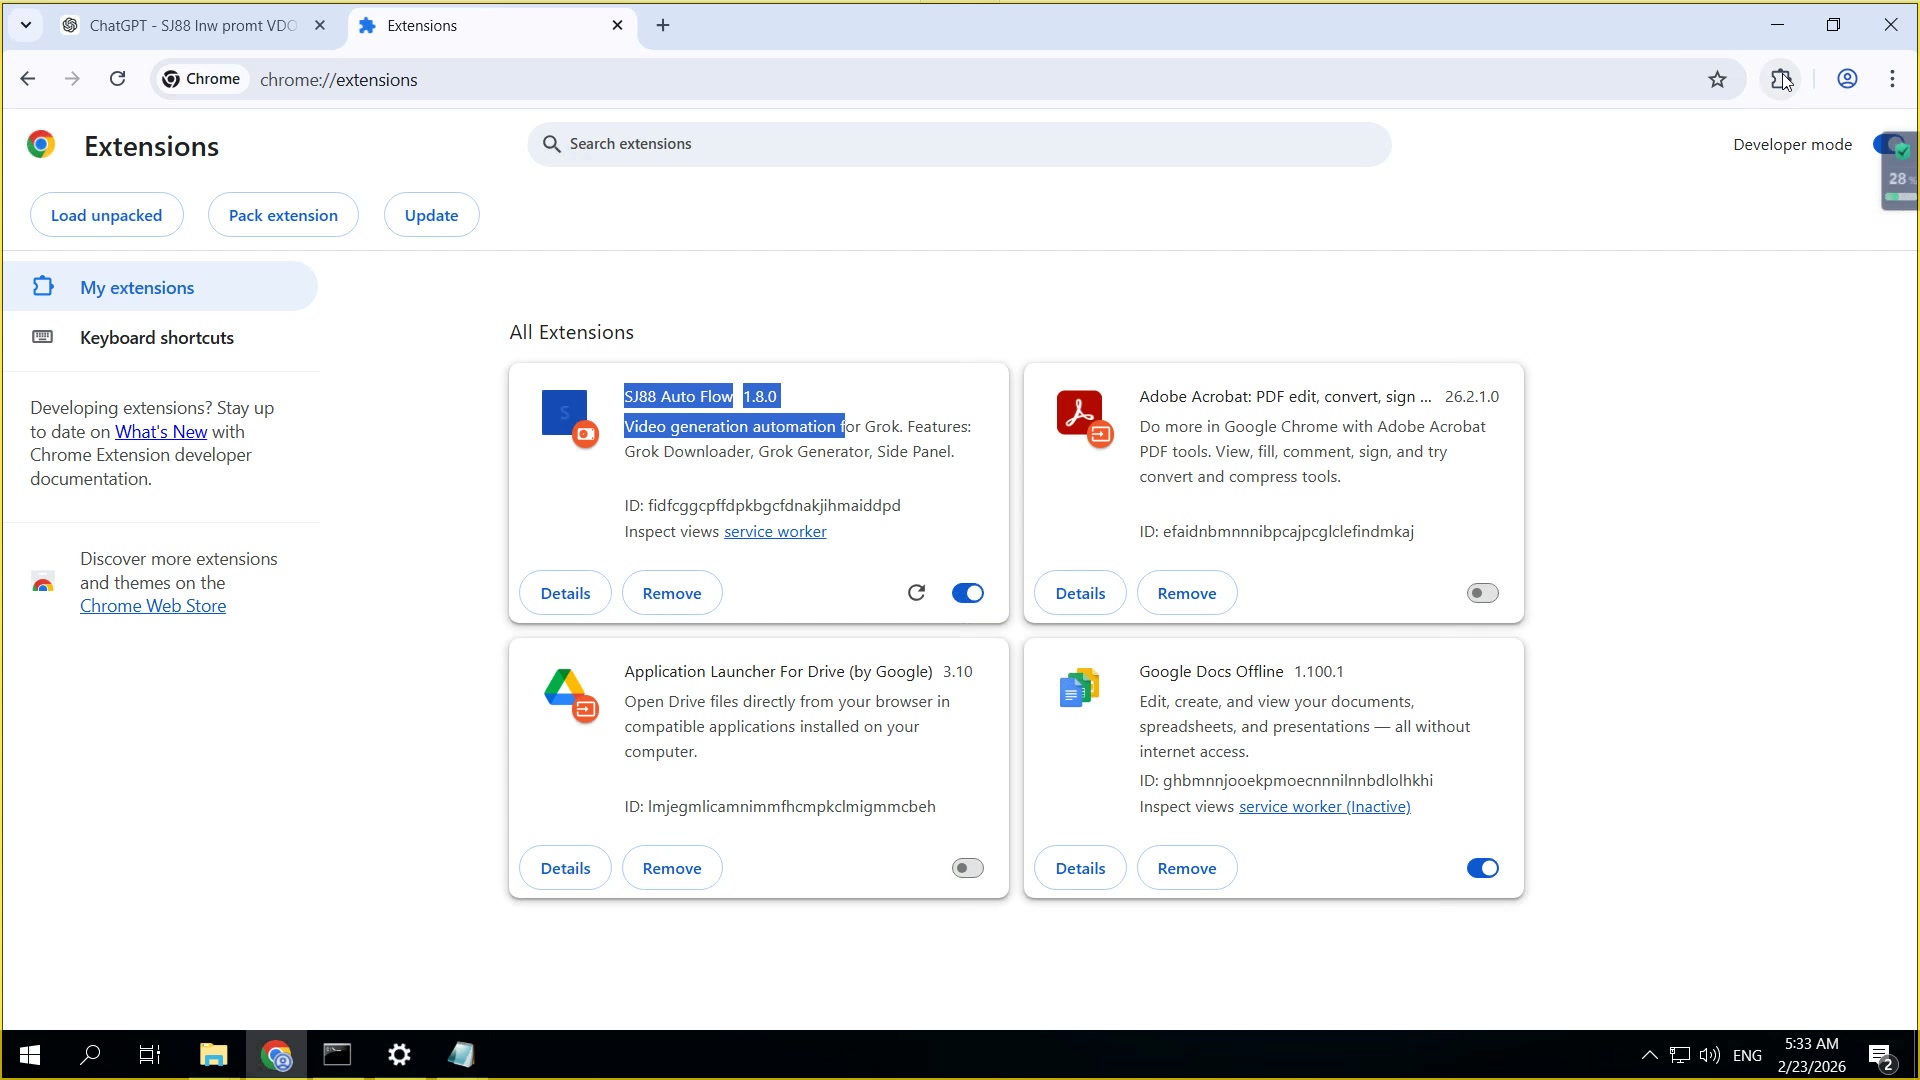Disable the SJ88 Auto Flow extension toggle

pyautogui.click(x=967, y=593)
